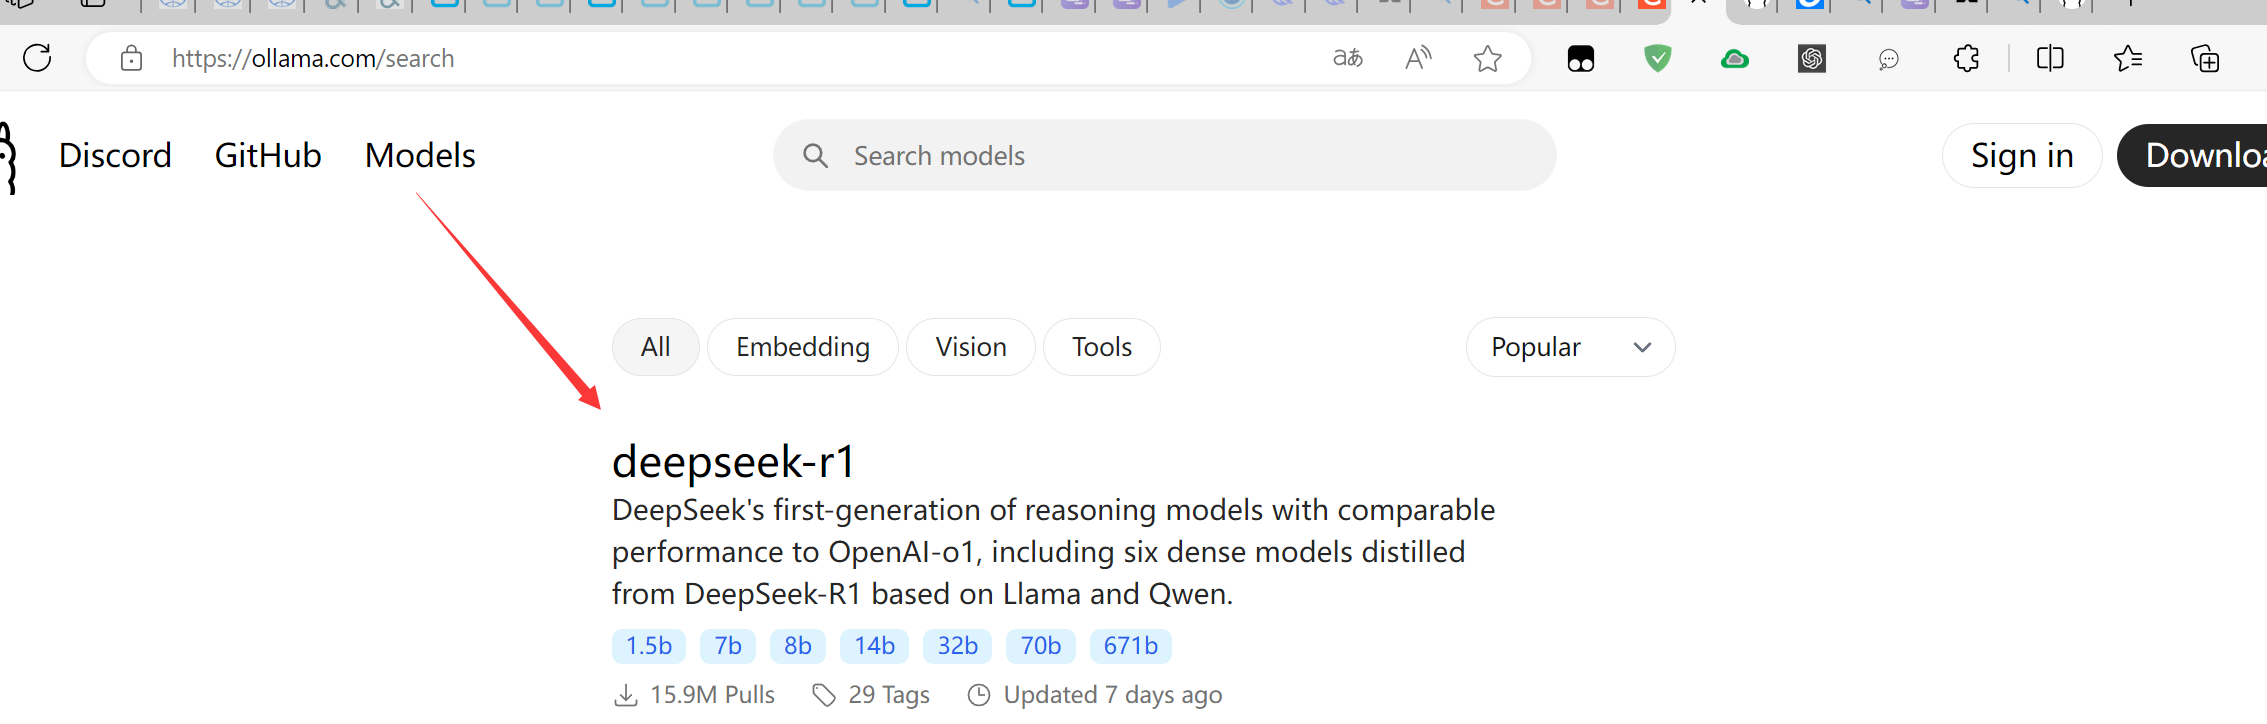The height and width of the screenshot is (724, 2267).
Task: Add this page to favorites star
Action: click(1488, 59)
